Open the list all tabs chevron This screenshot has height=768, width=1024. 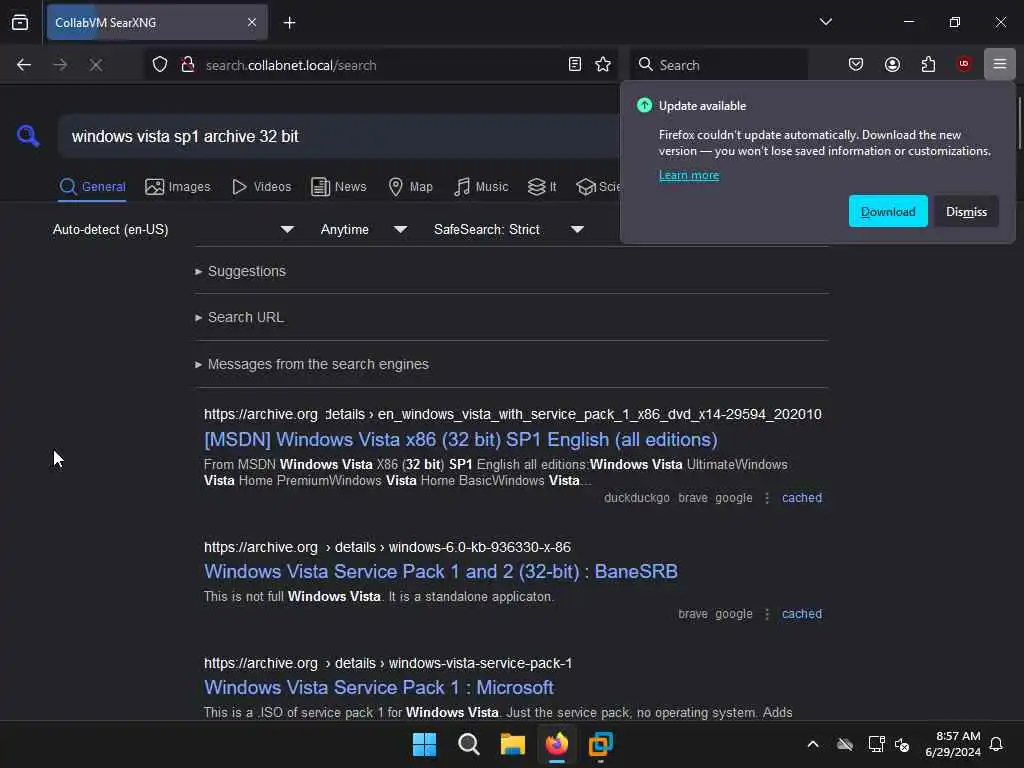pos(825,22)
